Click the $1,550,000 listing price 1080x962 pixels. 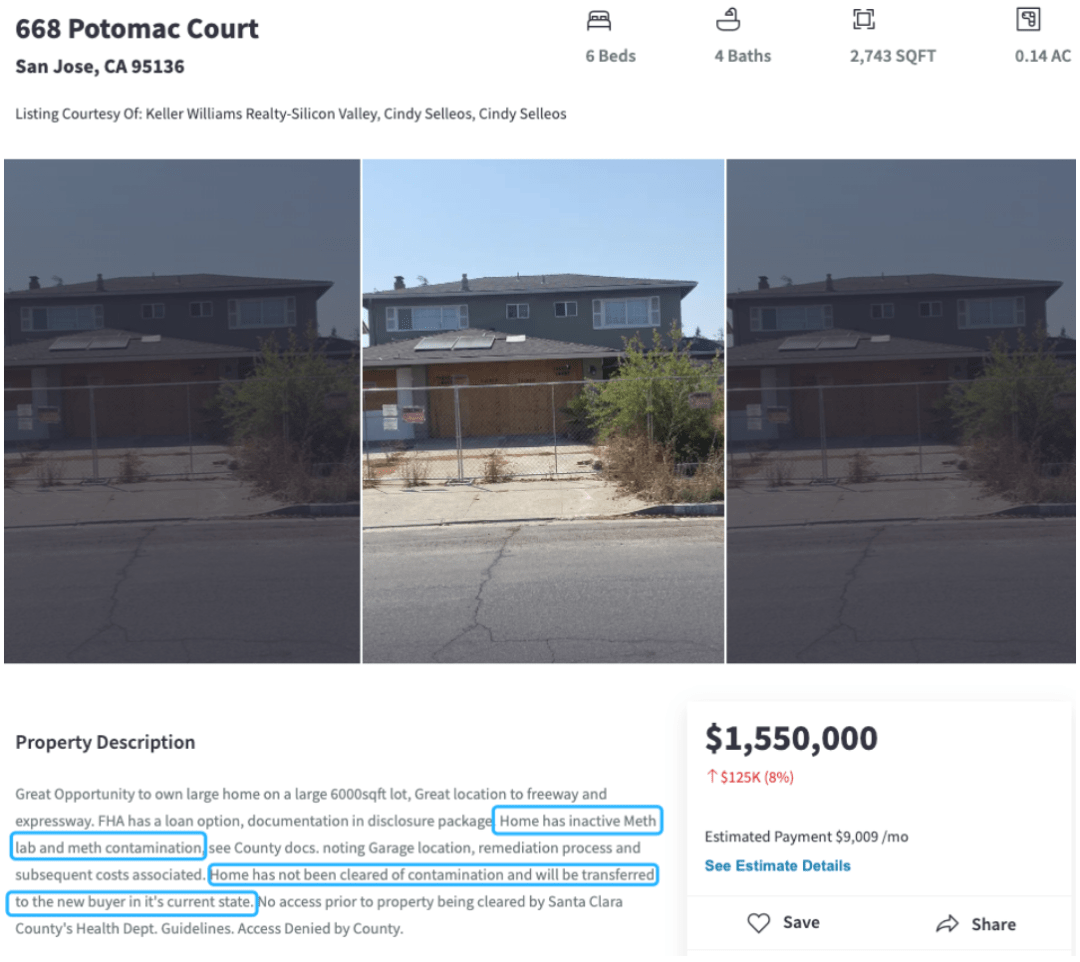tap(791, 738)
